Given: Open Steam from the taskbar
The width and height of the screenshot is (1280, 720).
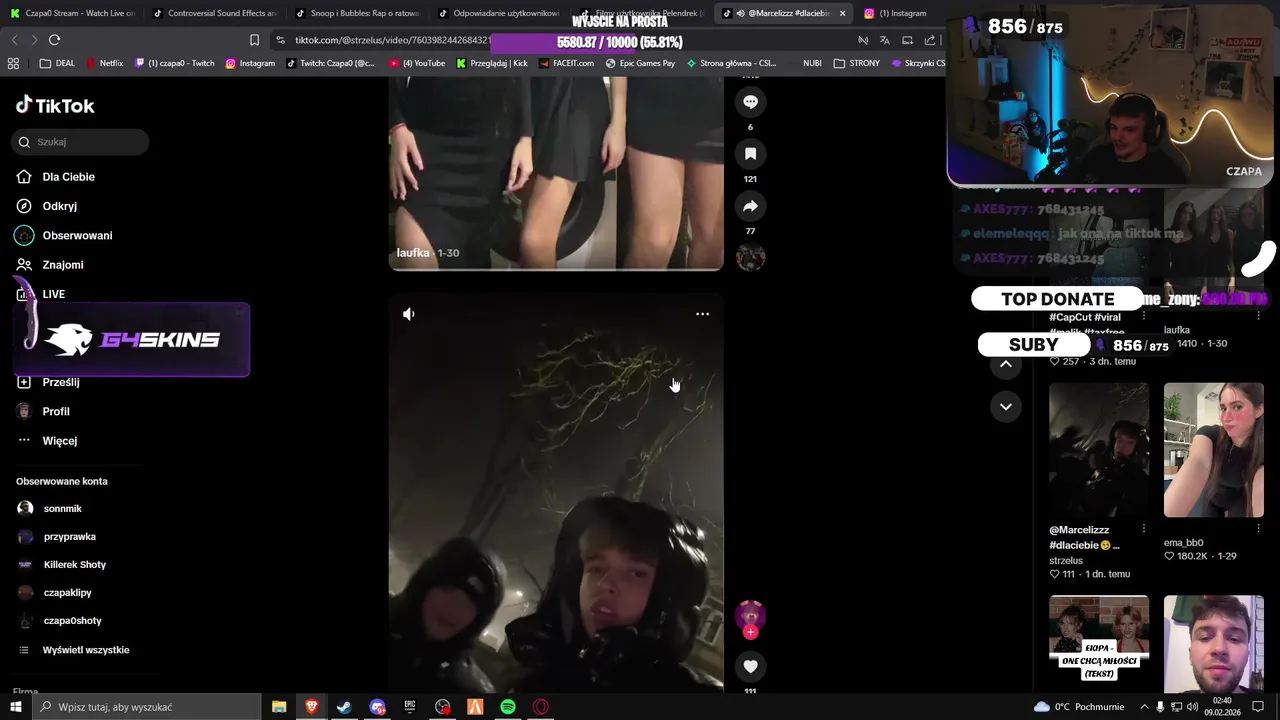Looking at the screenshot, I should click(x=344, y=707).
